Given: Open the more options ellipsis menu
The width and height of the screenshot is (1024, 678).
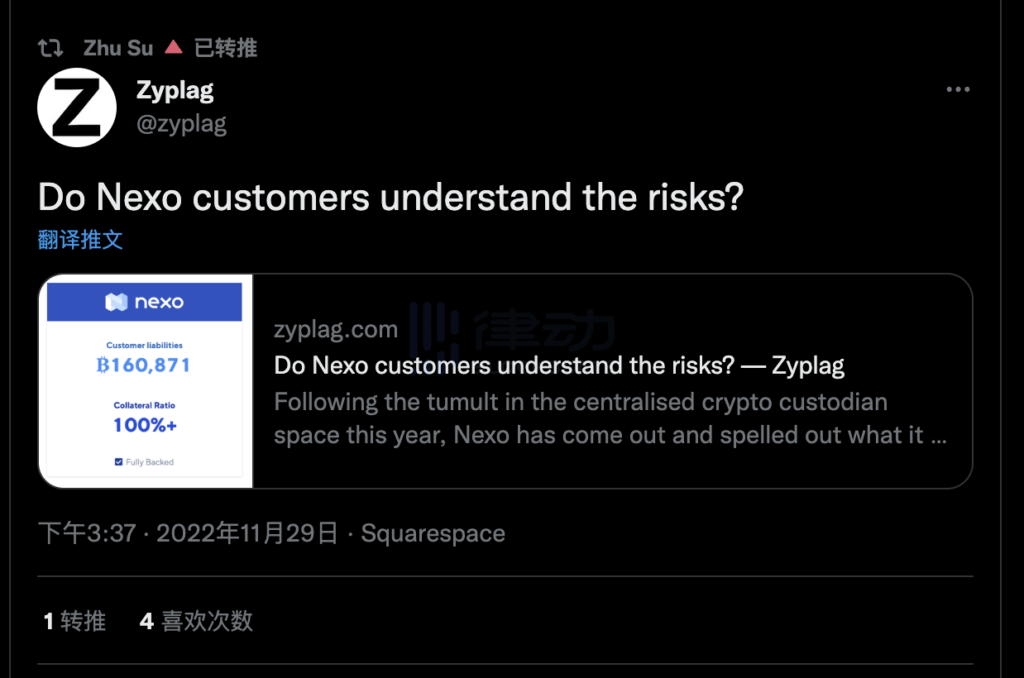Looking at the screenshot, I should 958,89.
